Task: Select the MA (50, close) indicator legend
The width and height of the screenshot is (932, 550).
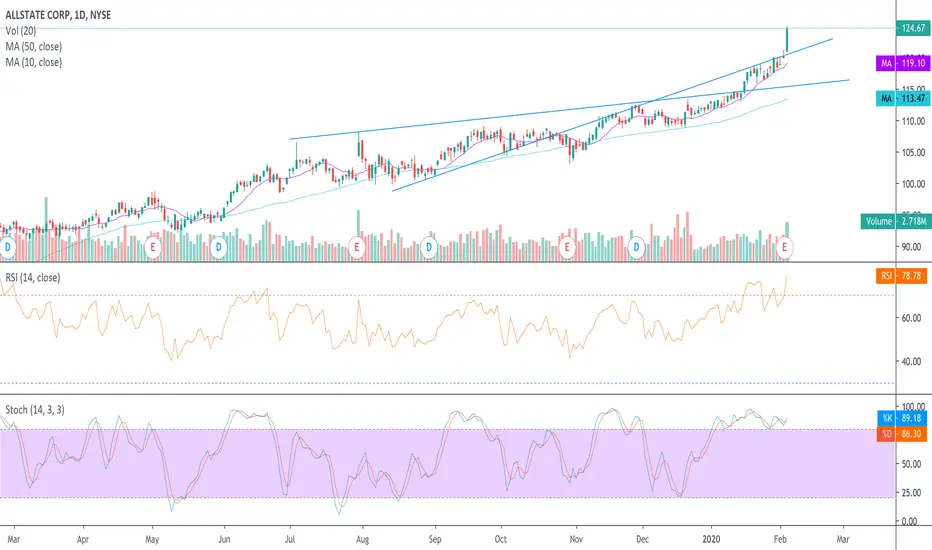Action: 34,46
